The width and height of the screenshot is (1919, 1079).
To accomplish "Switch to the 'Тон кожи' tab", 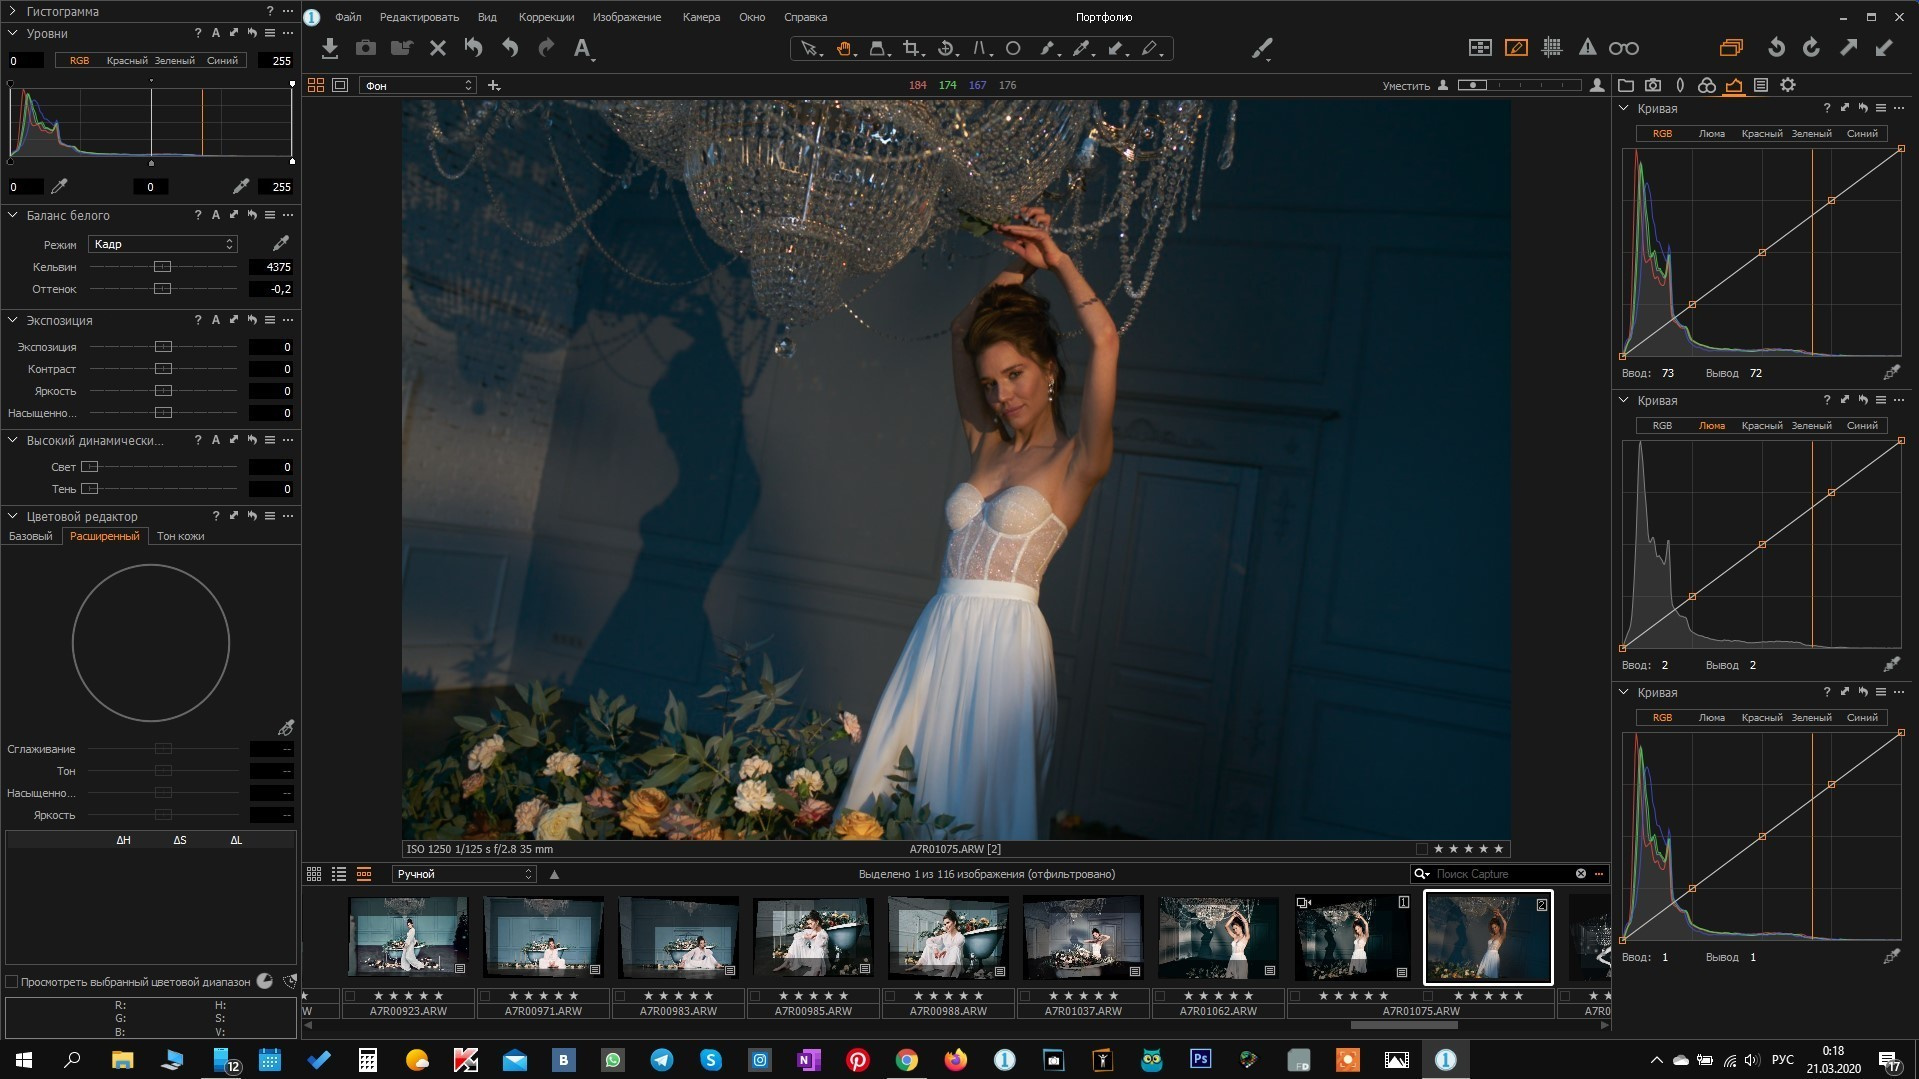I will point(180,536).
